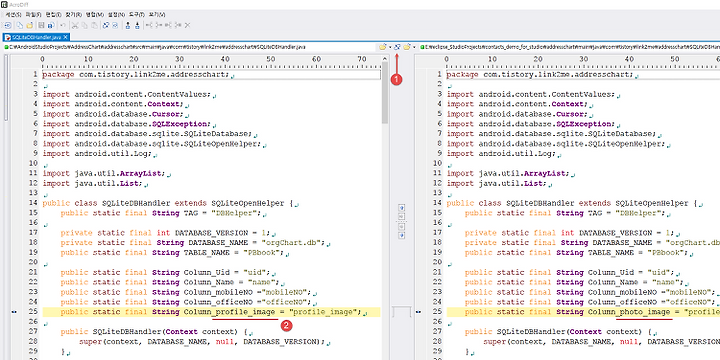This screenshot has height=360, width=720.
Task: Click the gray X delete icon ending the toolbar
Action: pos(187,25)
